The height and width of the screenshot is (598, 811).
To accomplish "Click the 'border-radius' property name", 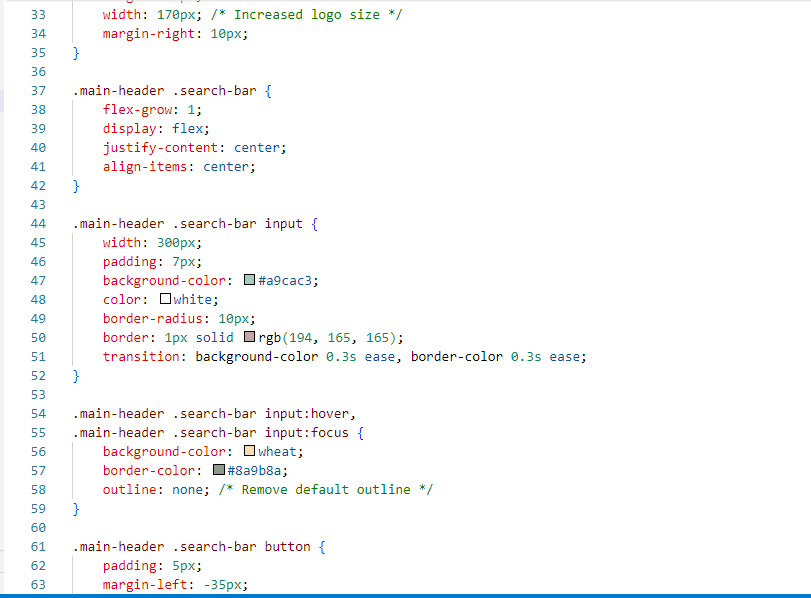I will coord(153,319).
